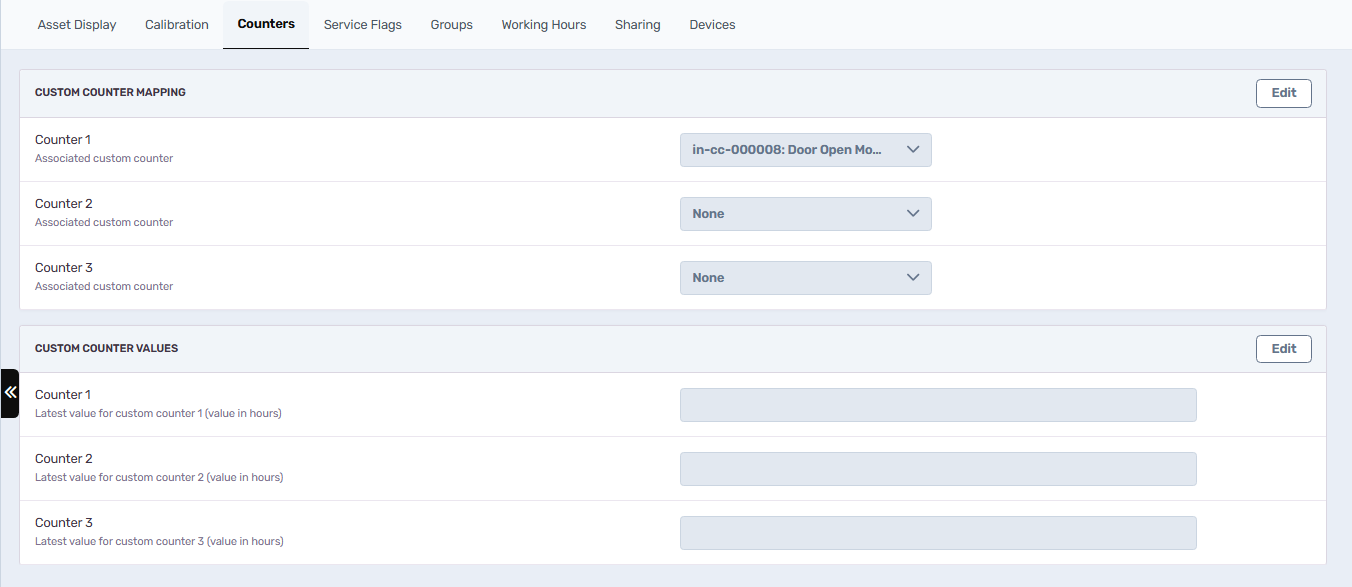Image resolution: width=1352 pixels, height=587 pixels.
Task: Go to the Groups tab
Action: 452,25
